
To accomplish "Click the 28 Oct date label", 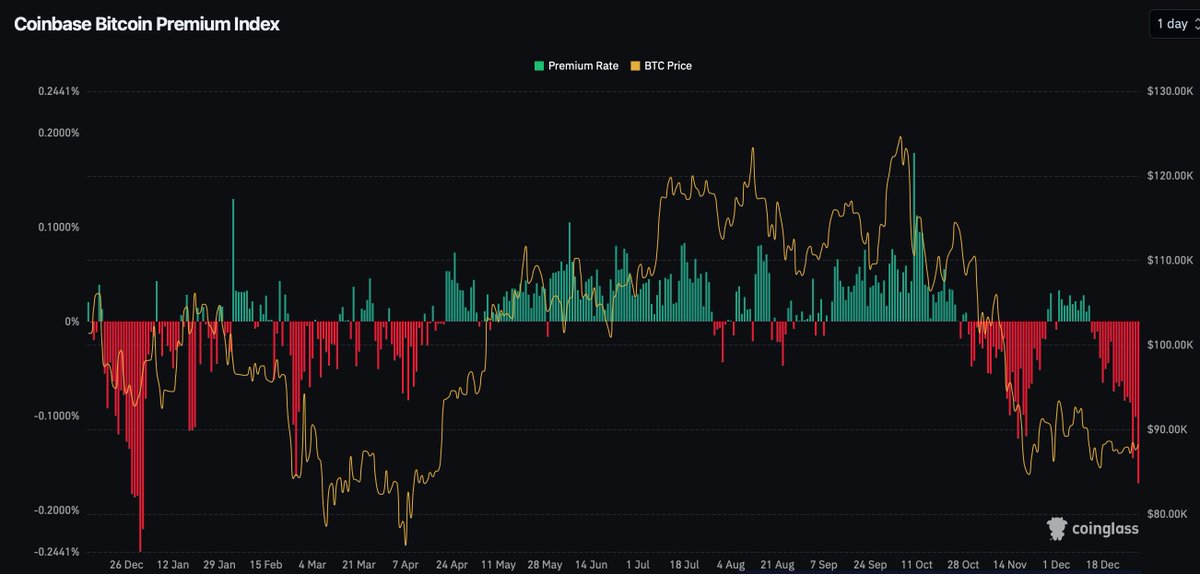I will tap(964, 565).
